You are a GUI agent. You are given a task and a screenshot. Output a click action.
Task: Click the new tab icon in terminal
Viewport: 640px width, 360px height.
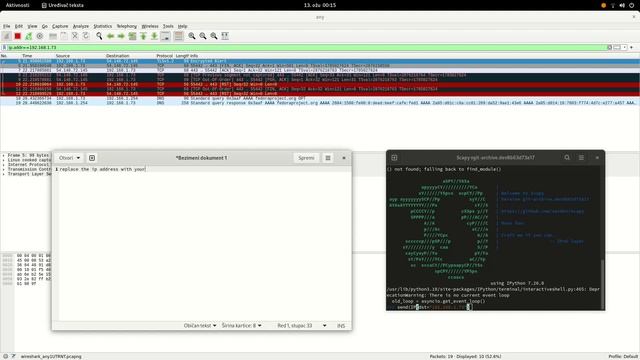coord(394,158)
